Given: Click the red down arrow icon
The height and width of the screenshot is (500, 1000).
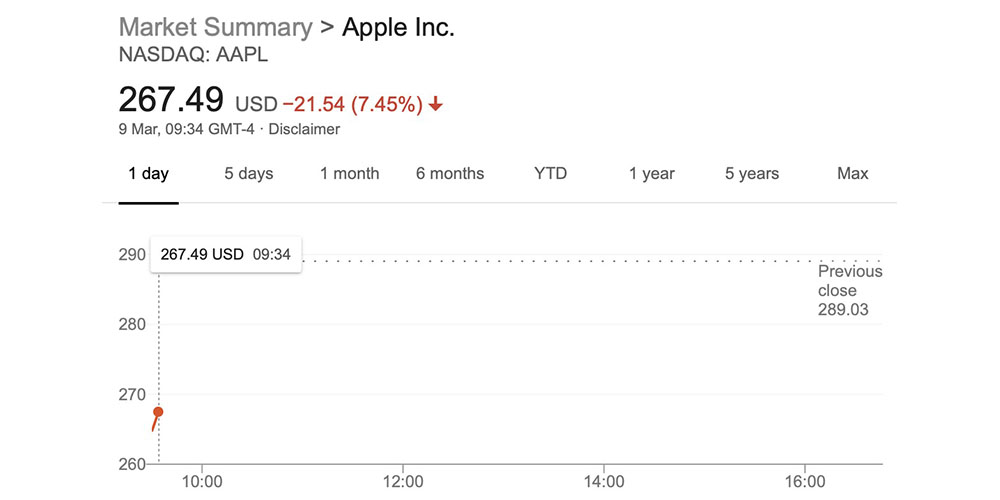Looking at the screenshot, I should pos(435,104).
